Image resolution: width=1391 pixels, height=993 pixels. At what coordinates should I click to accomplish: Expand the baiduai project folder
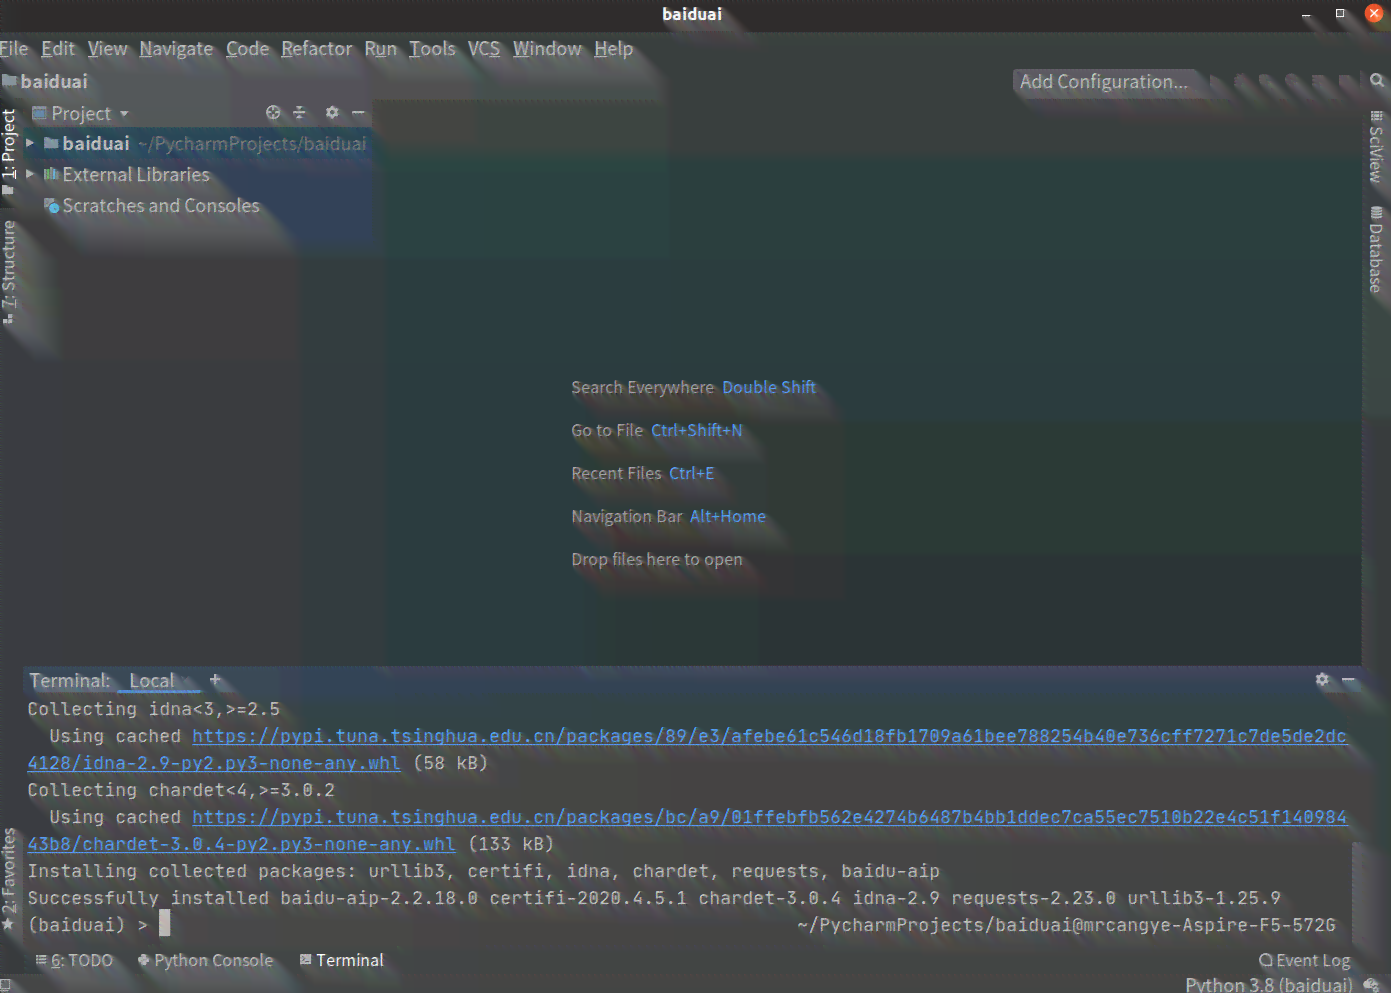click(x=30, y=144)
